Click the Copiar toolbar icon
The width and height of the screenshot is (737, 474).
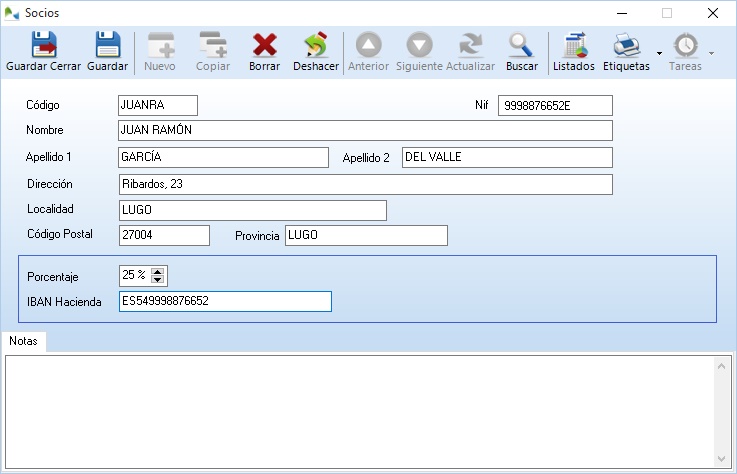213,45
